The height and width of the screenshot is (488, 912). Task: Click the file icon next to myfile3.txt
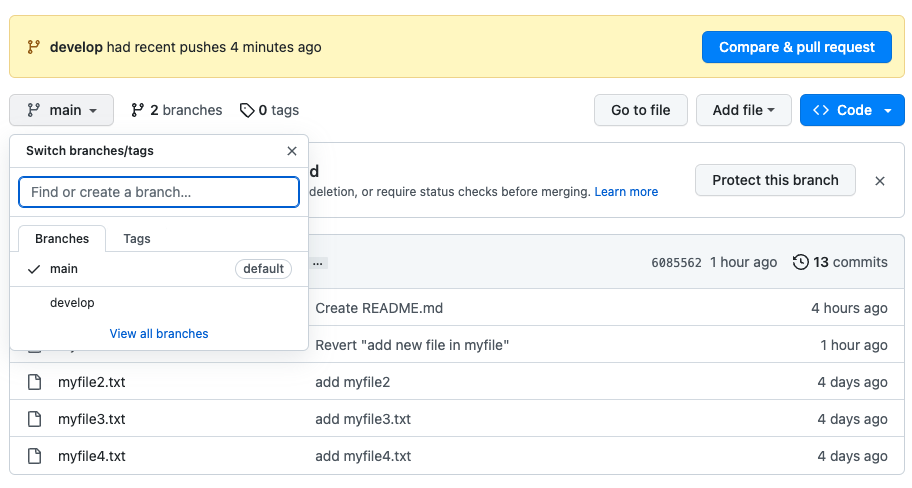tap(35, 419)
